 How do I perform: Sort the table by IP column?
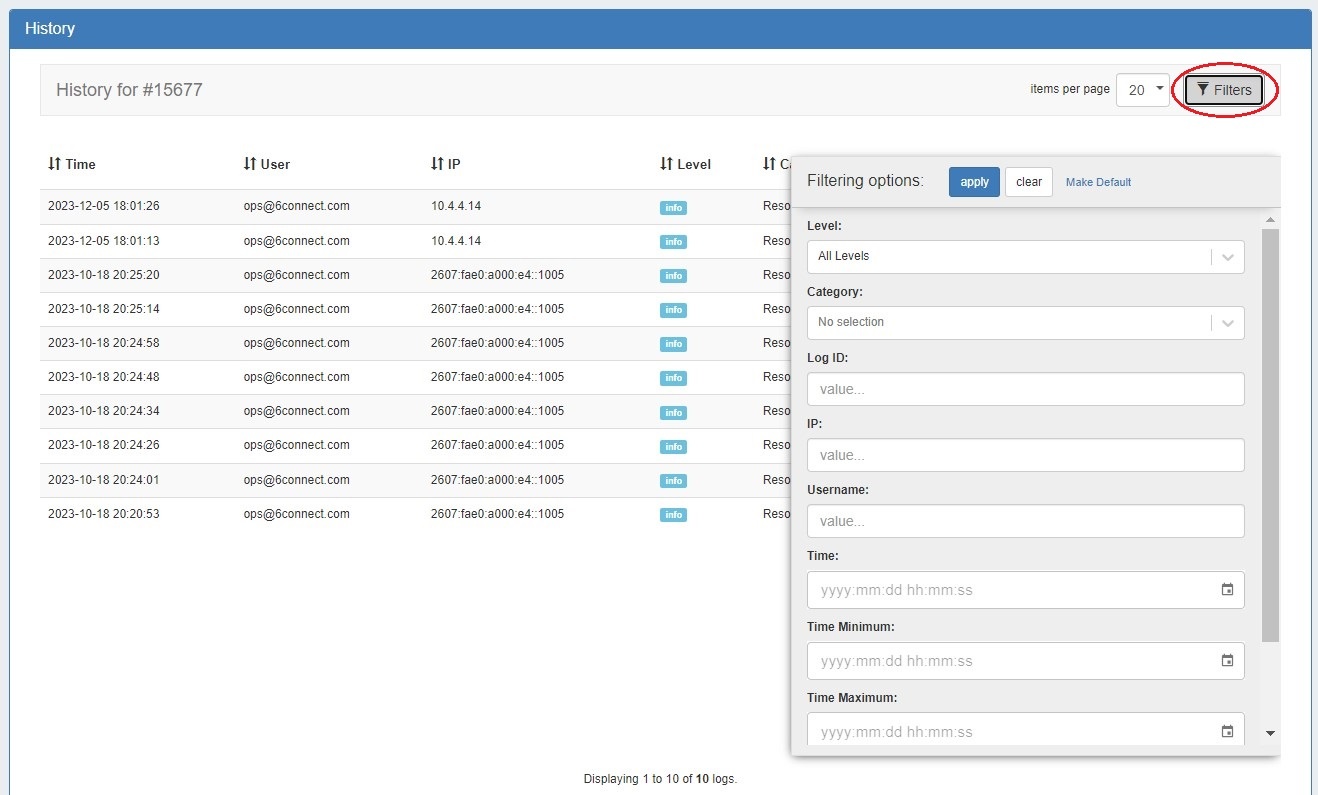coord(445,164)
